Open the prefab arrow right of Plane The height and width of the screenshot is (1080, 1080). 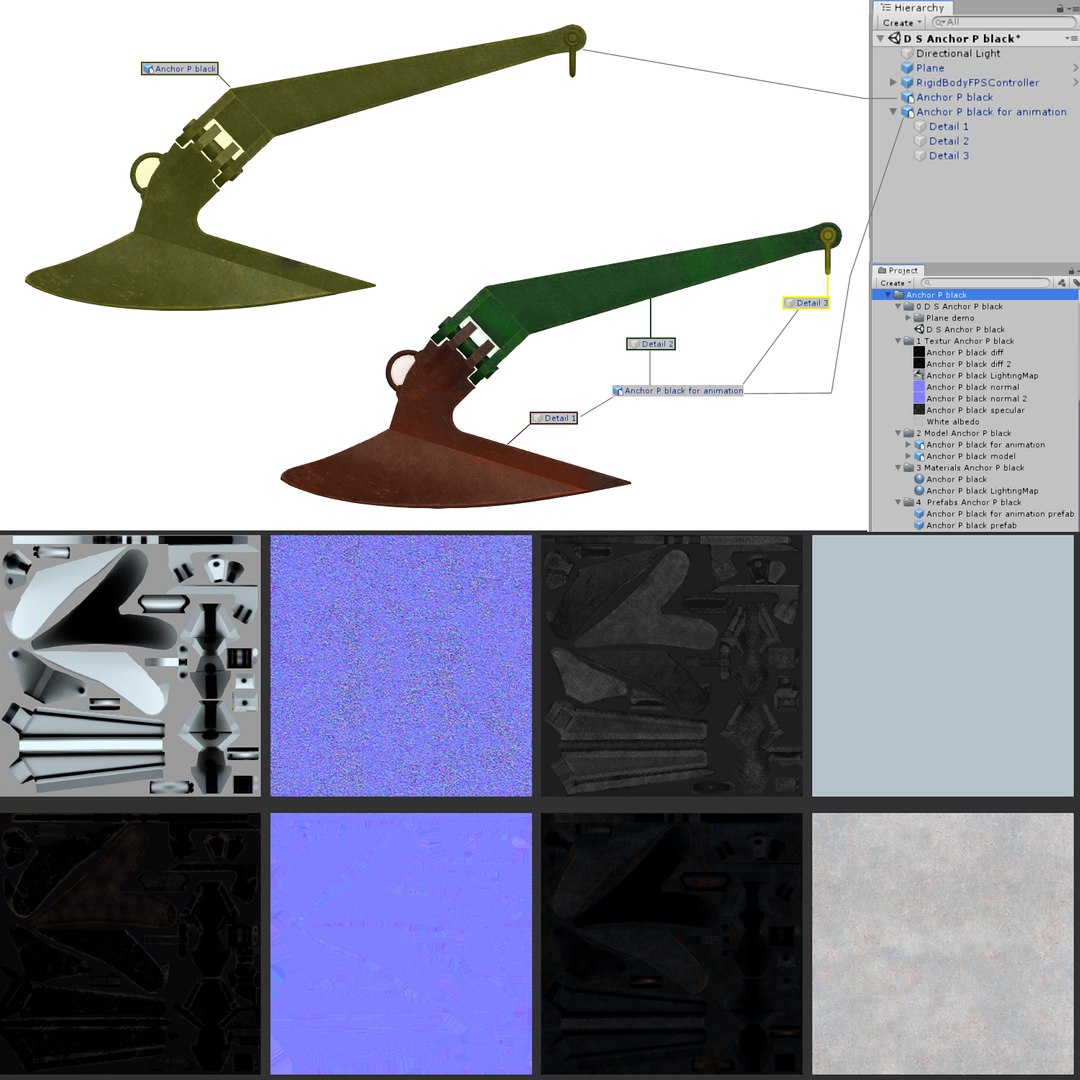pos(1074,68)
